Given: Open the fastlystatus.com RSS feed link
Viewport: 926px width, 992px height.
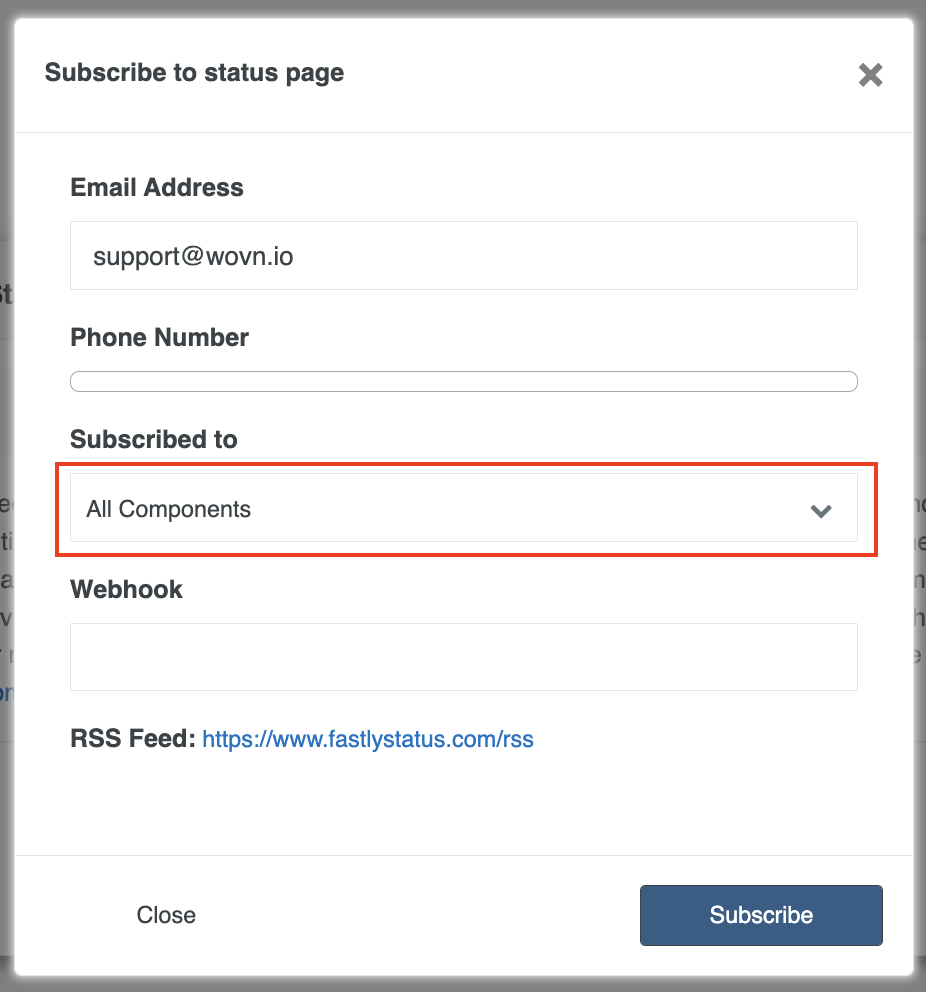Looking at the screenshot, I should tap(367, 739).
